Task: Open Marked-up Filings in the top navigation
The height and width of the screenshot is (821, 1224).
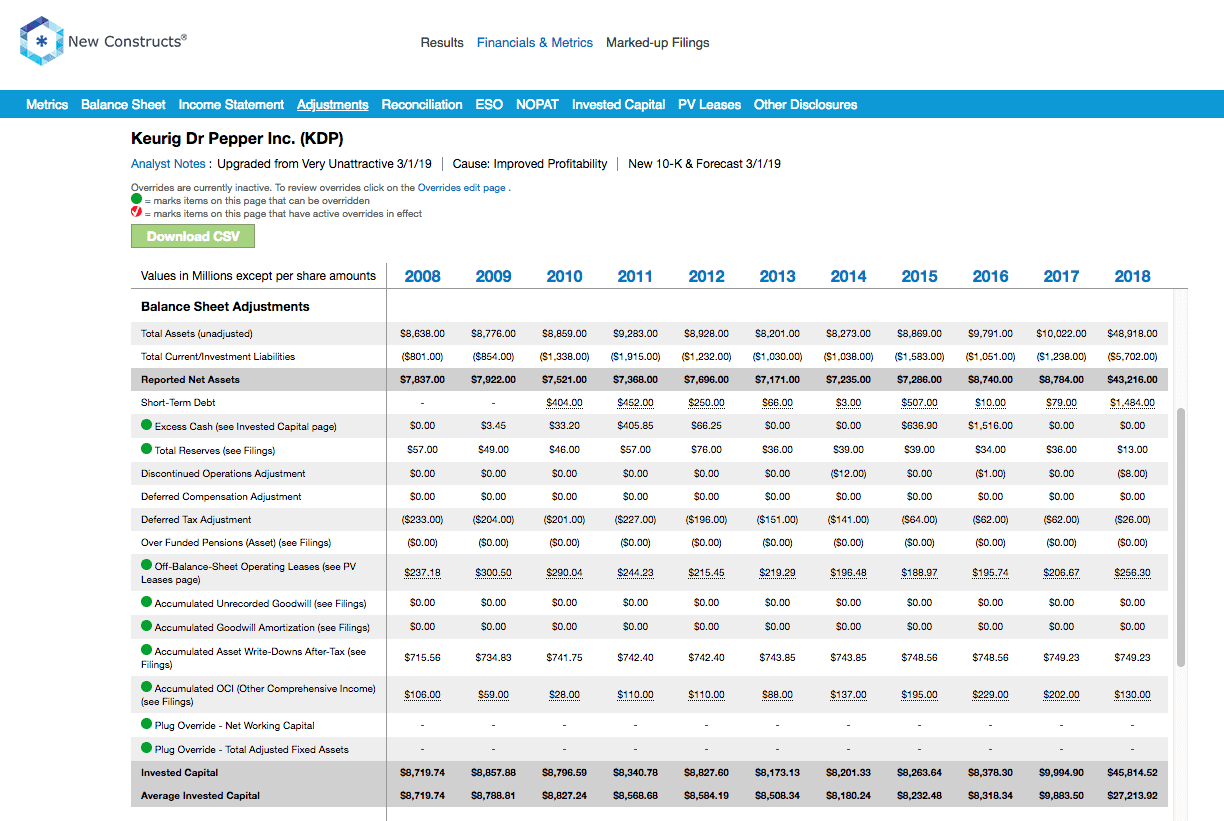Action: [658, 43]
